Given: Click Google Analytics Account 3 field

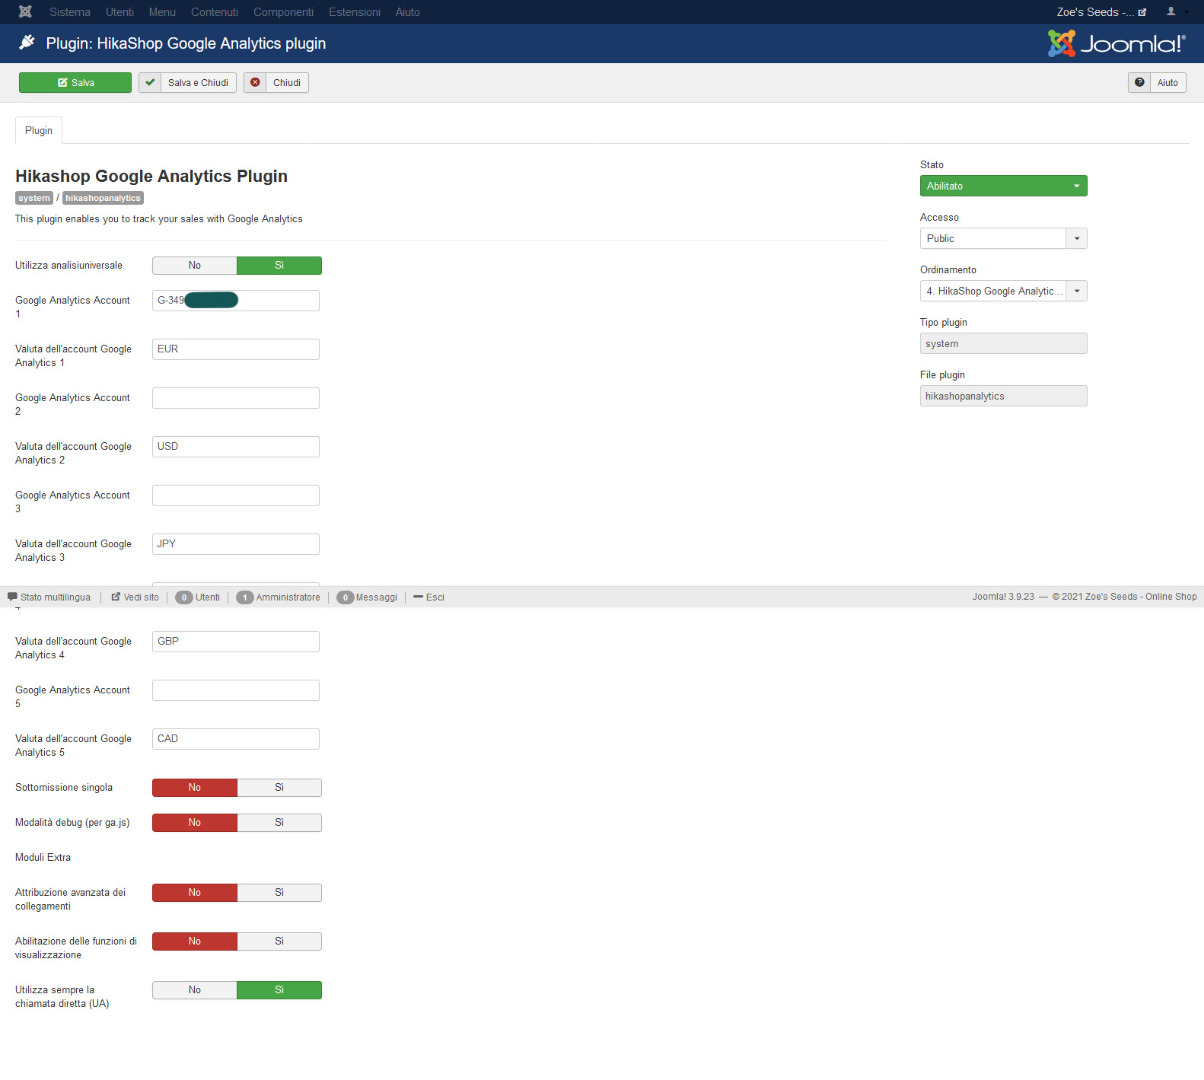Looking at the screenshot, I should 236,495.
